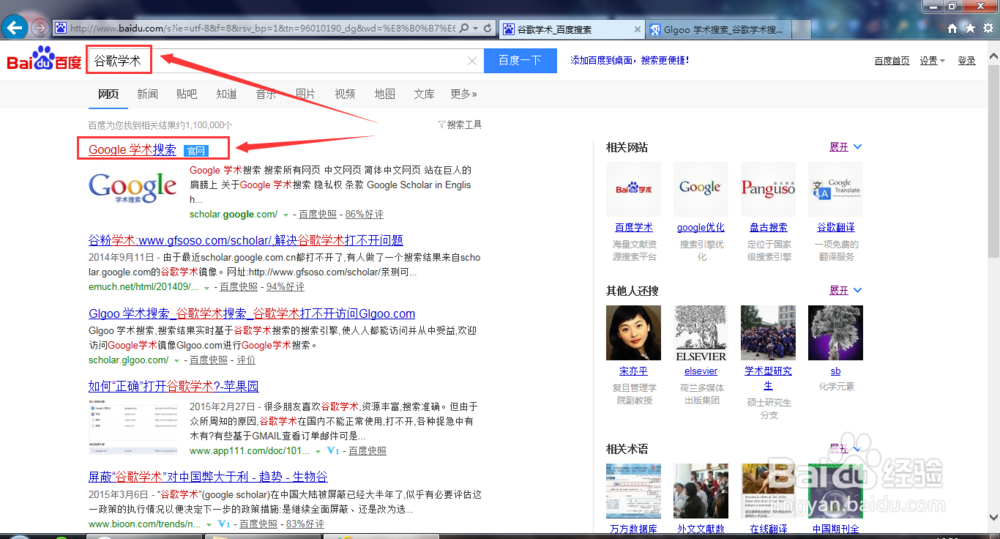Image resolution: width=1000 pixels, height=539 pixels.
Task: Open Google related site thumbnail
Action: pos(700,189)
